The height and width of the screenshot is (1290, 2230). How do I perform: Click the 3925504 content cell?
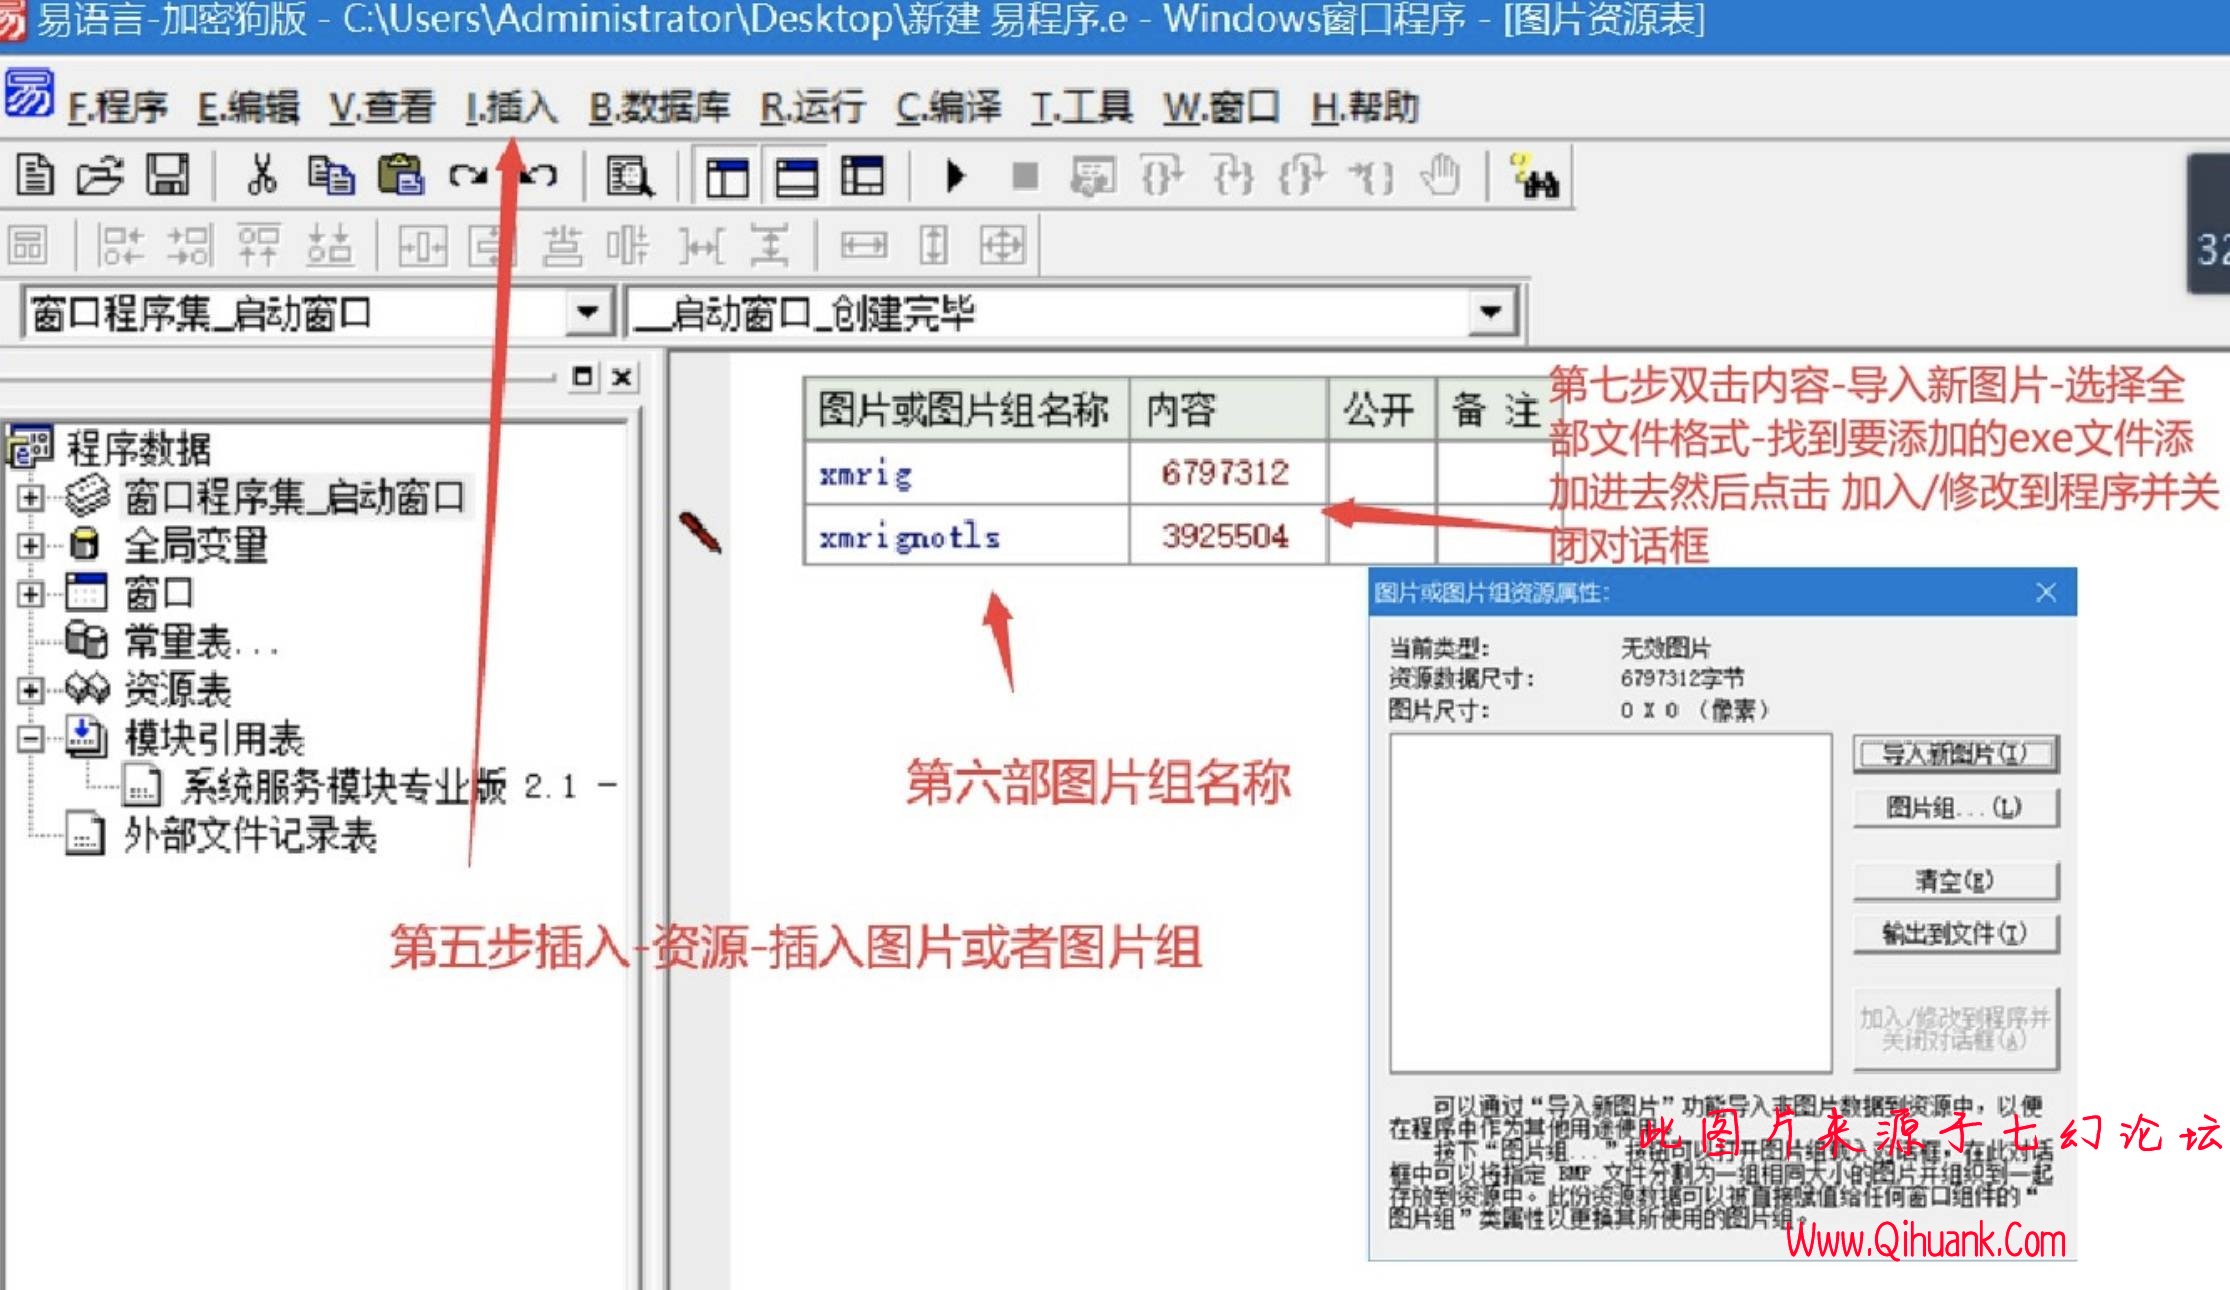tap(1228, 536)
